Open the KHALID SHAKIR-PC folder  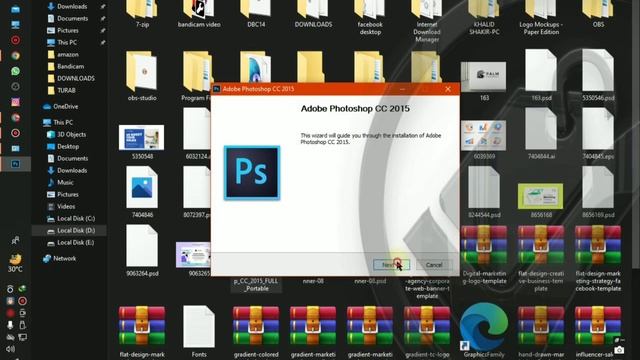(x=484, y=18)
